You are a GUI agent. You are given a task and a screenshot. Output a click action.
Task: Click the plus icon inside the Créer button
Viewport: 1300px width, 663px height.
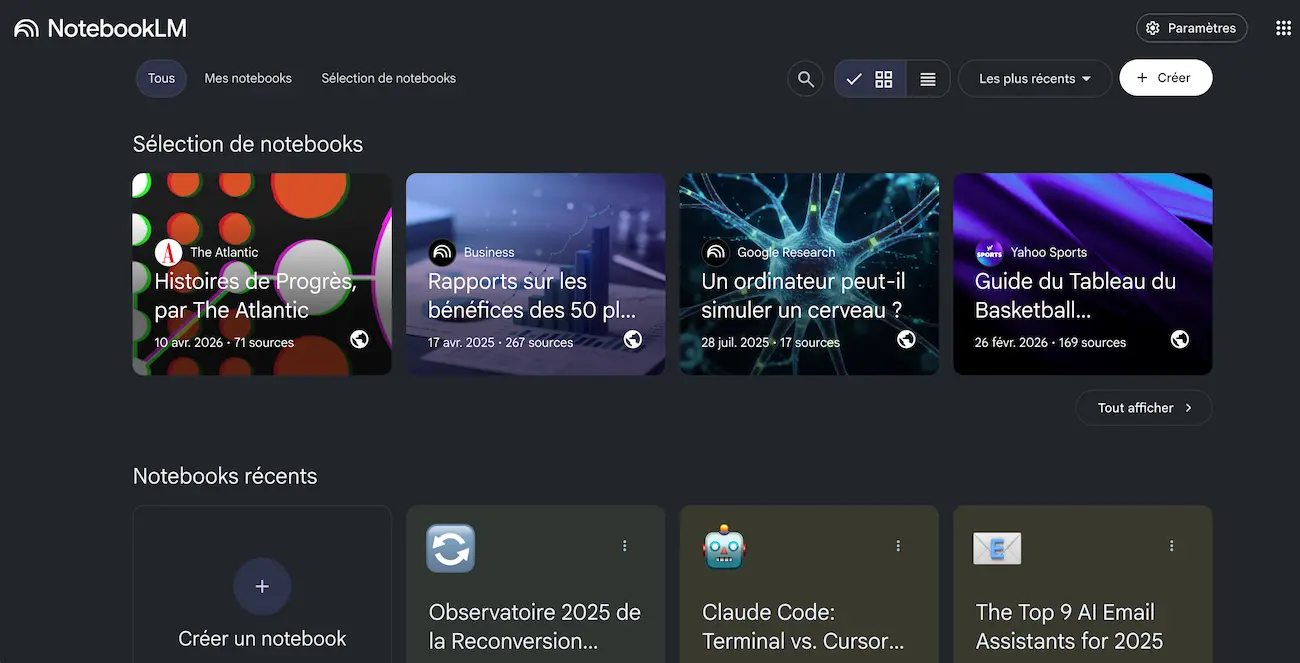[1143, 78]
